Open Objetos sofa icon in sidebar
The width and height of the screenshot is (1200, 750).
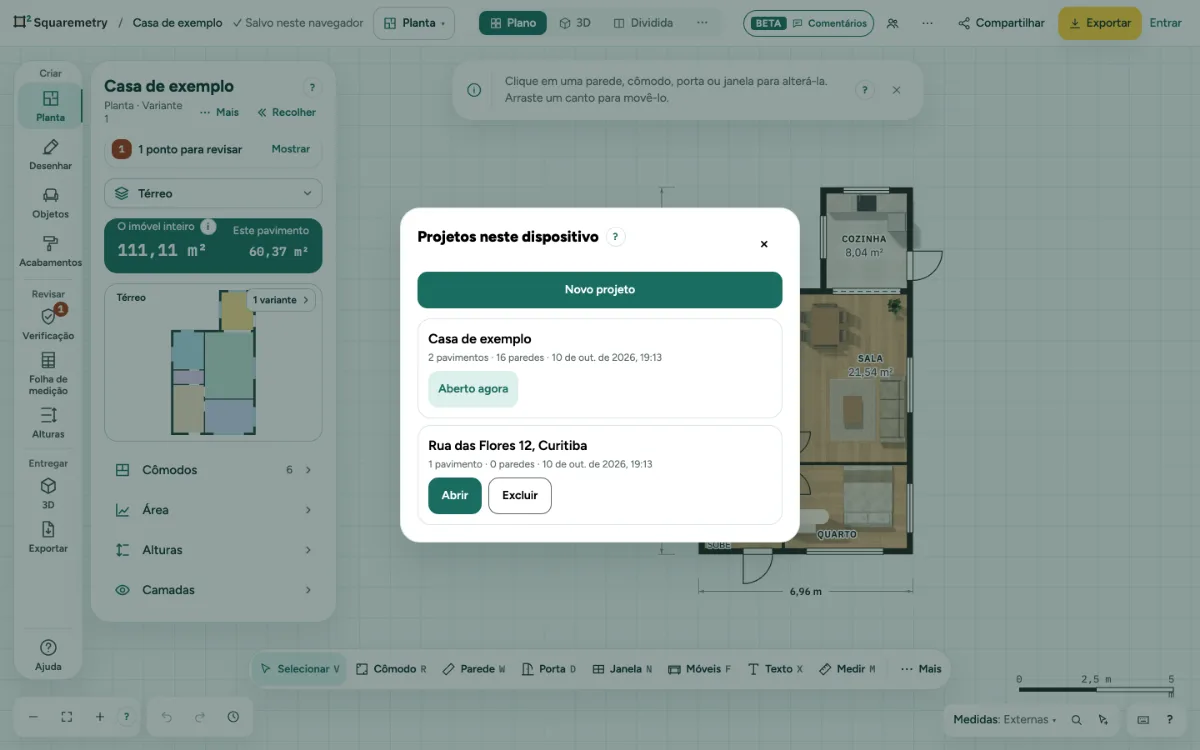pyautogui.click(x=50, y=203)
